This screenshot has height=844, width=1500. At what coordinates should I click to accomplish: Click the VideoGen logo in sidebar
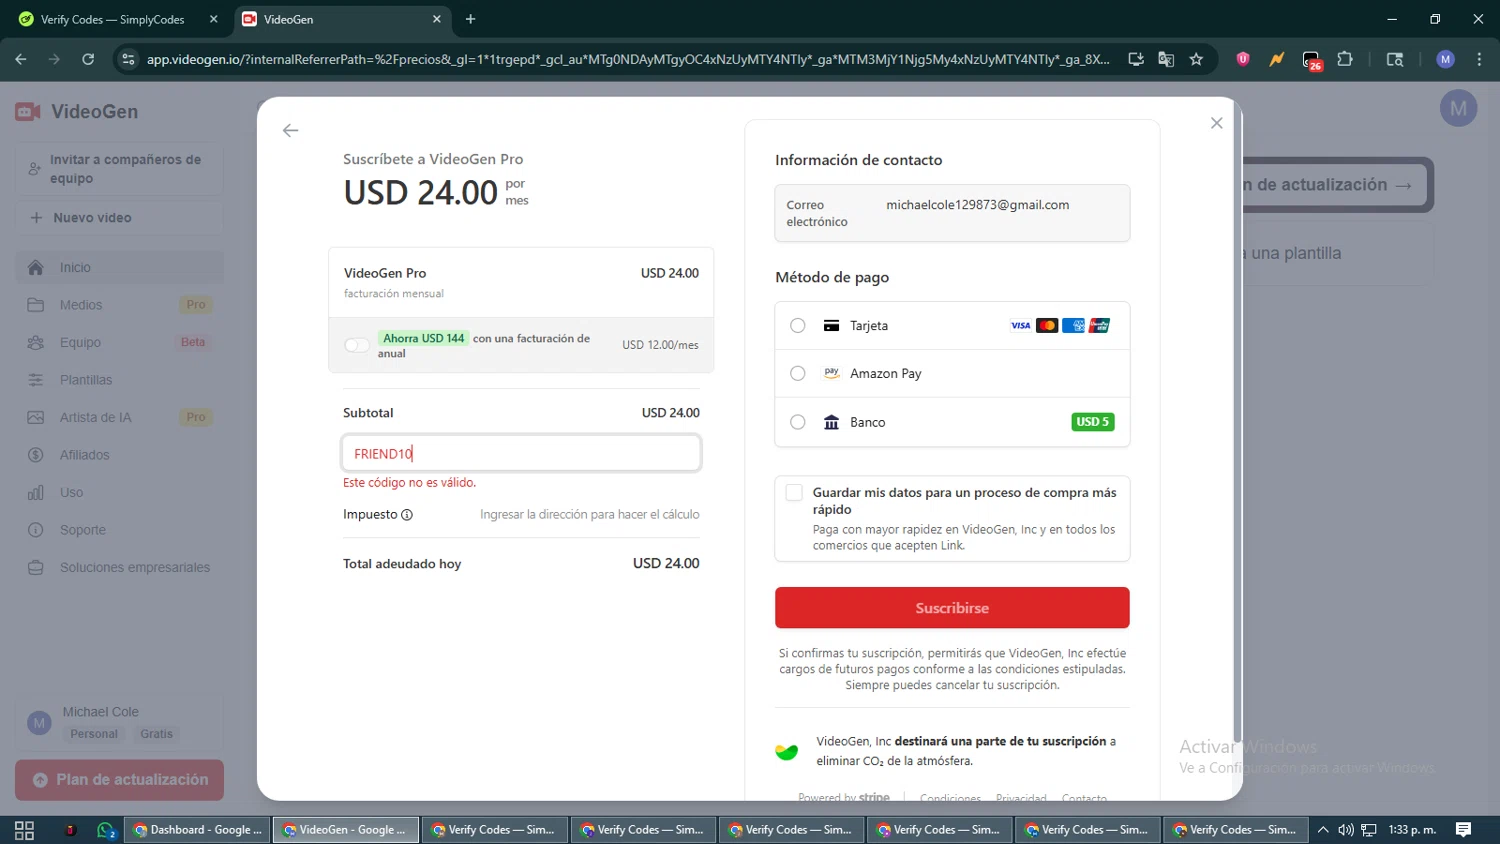[x=77, y=111]
